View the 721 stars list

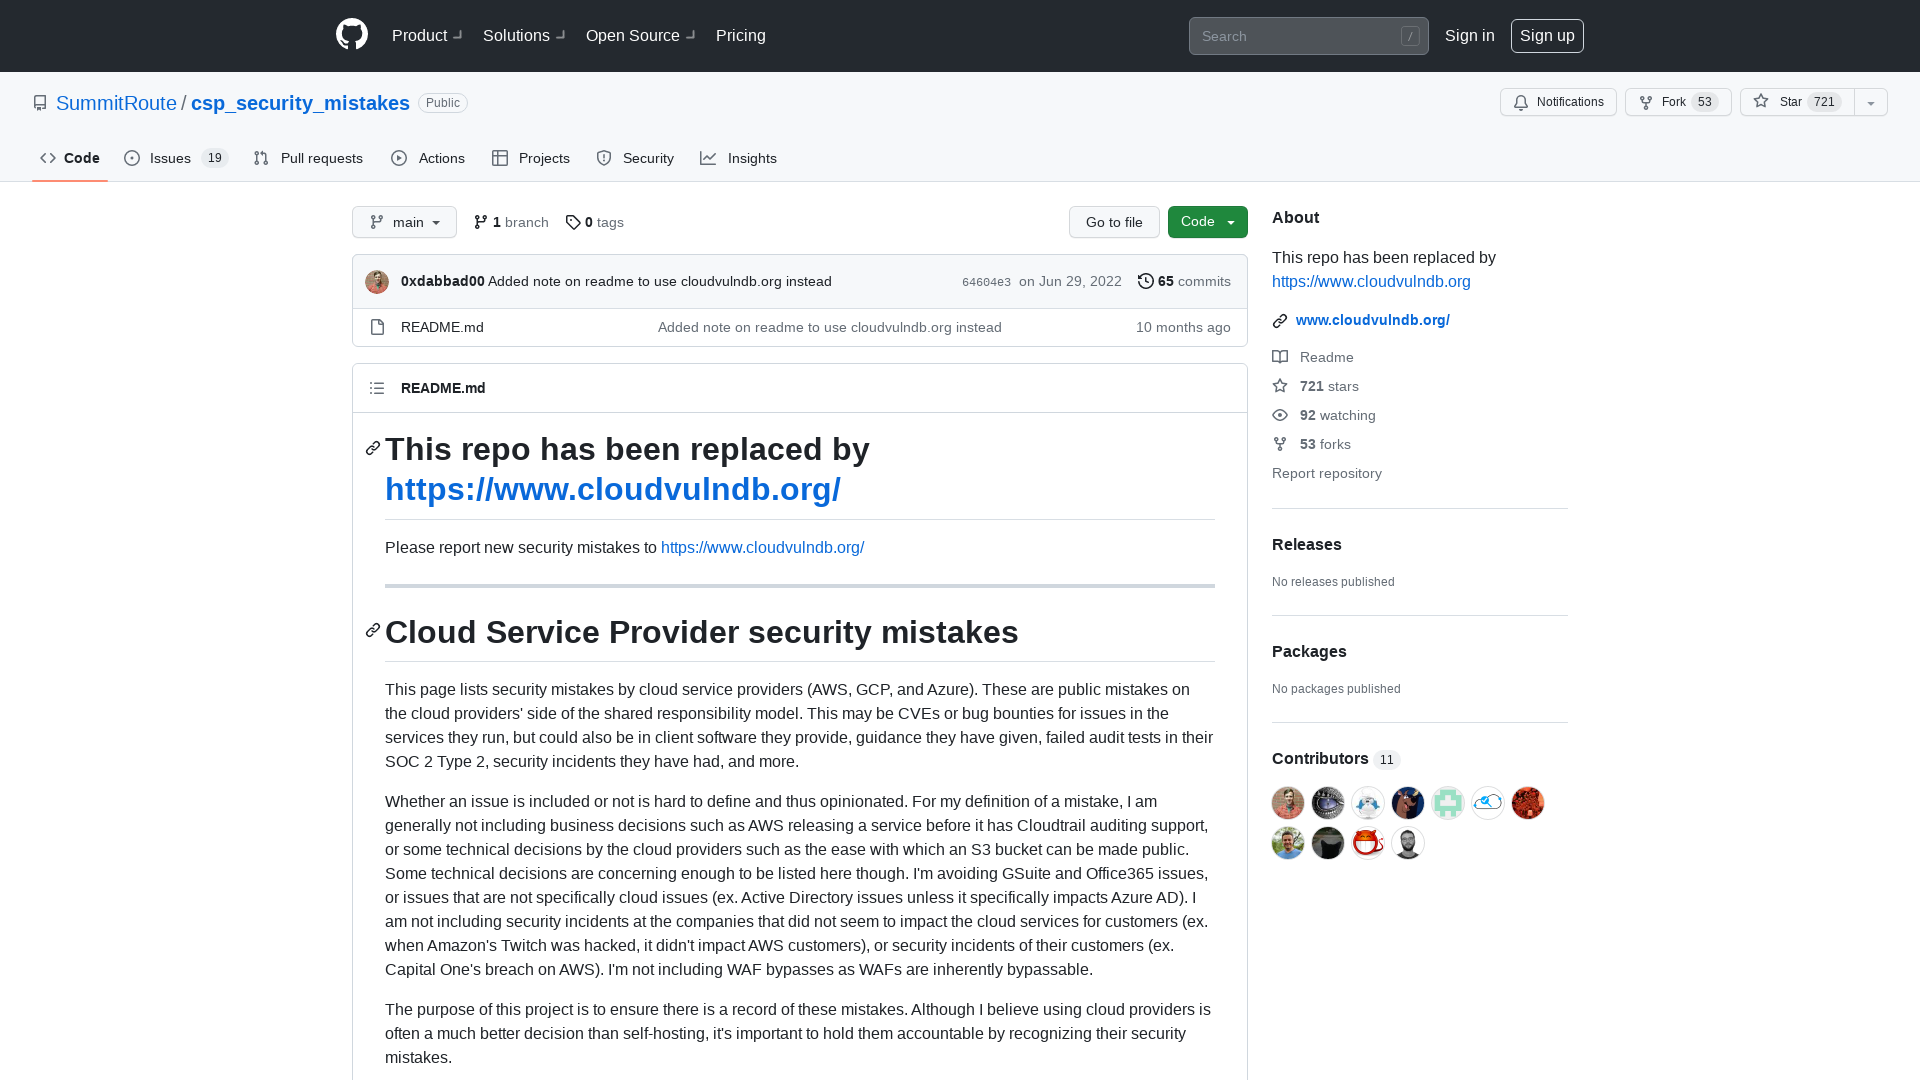[x=1315, y=386]
